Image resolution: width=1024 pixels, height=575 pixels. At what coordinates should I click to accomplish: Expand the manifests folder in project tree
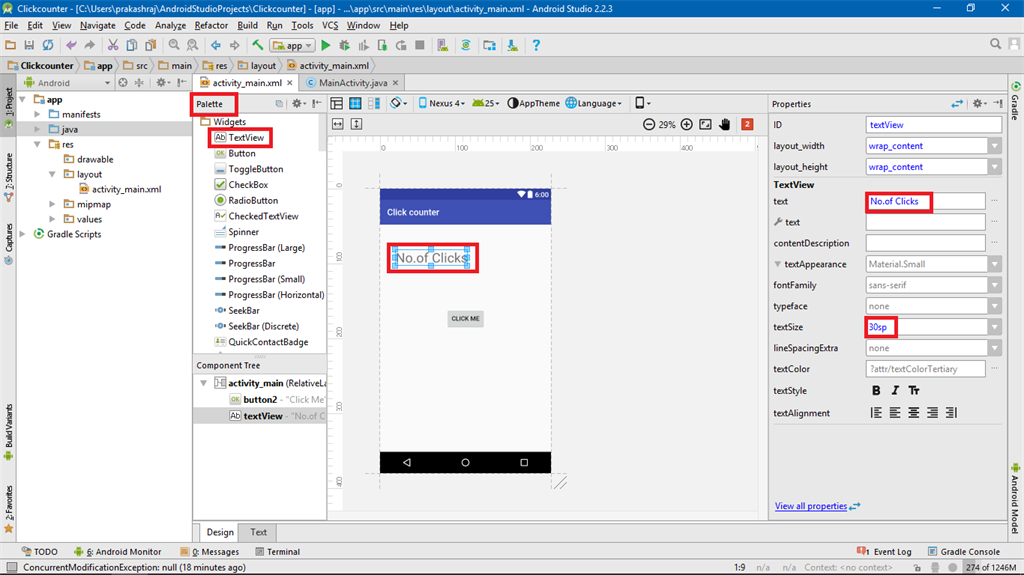pos(38,114)
